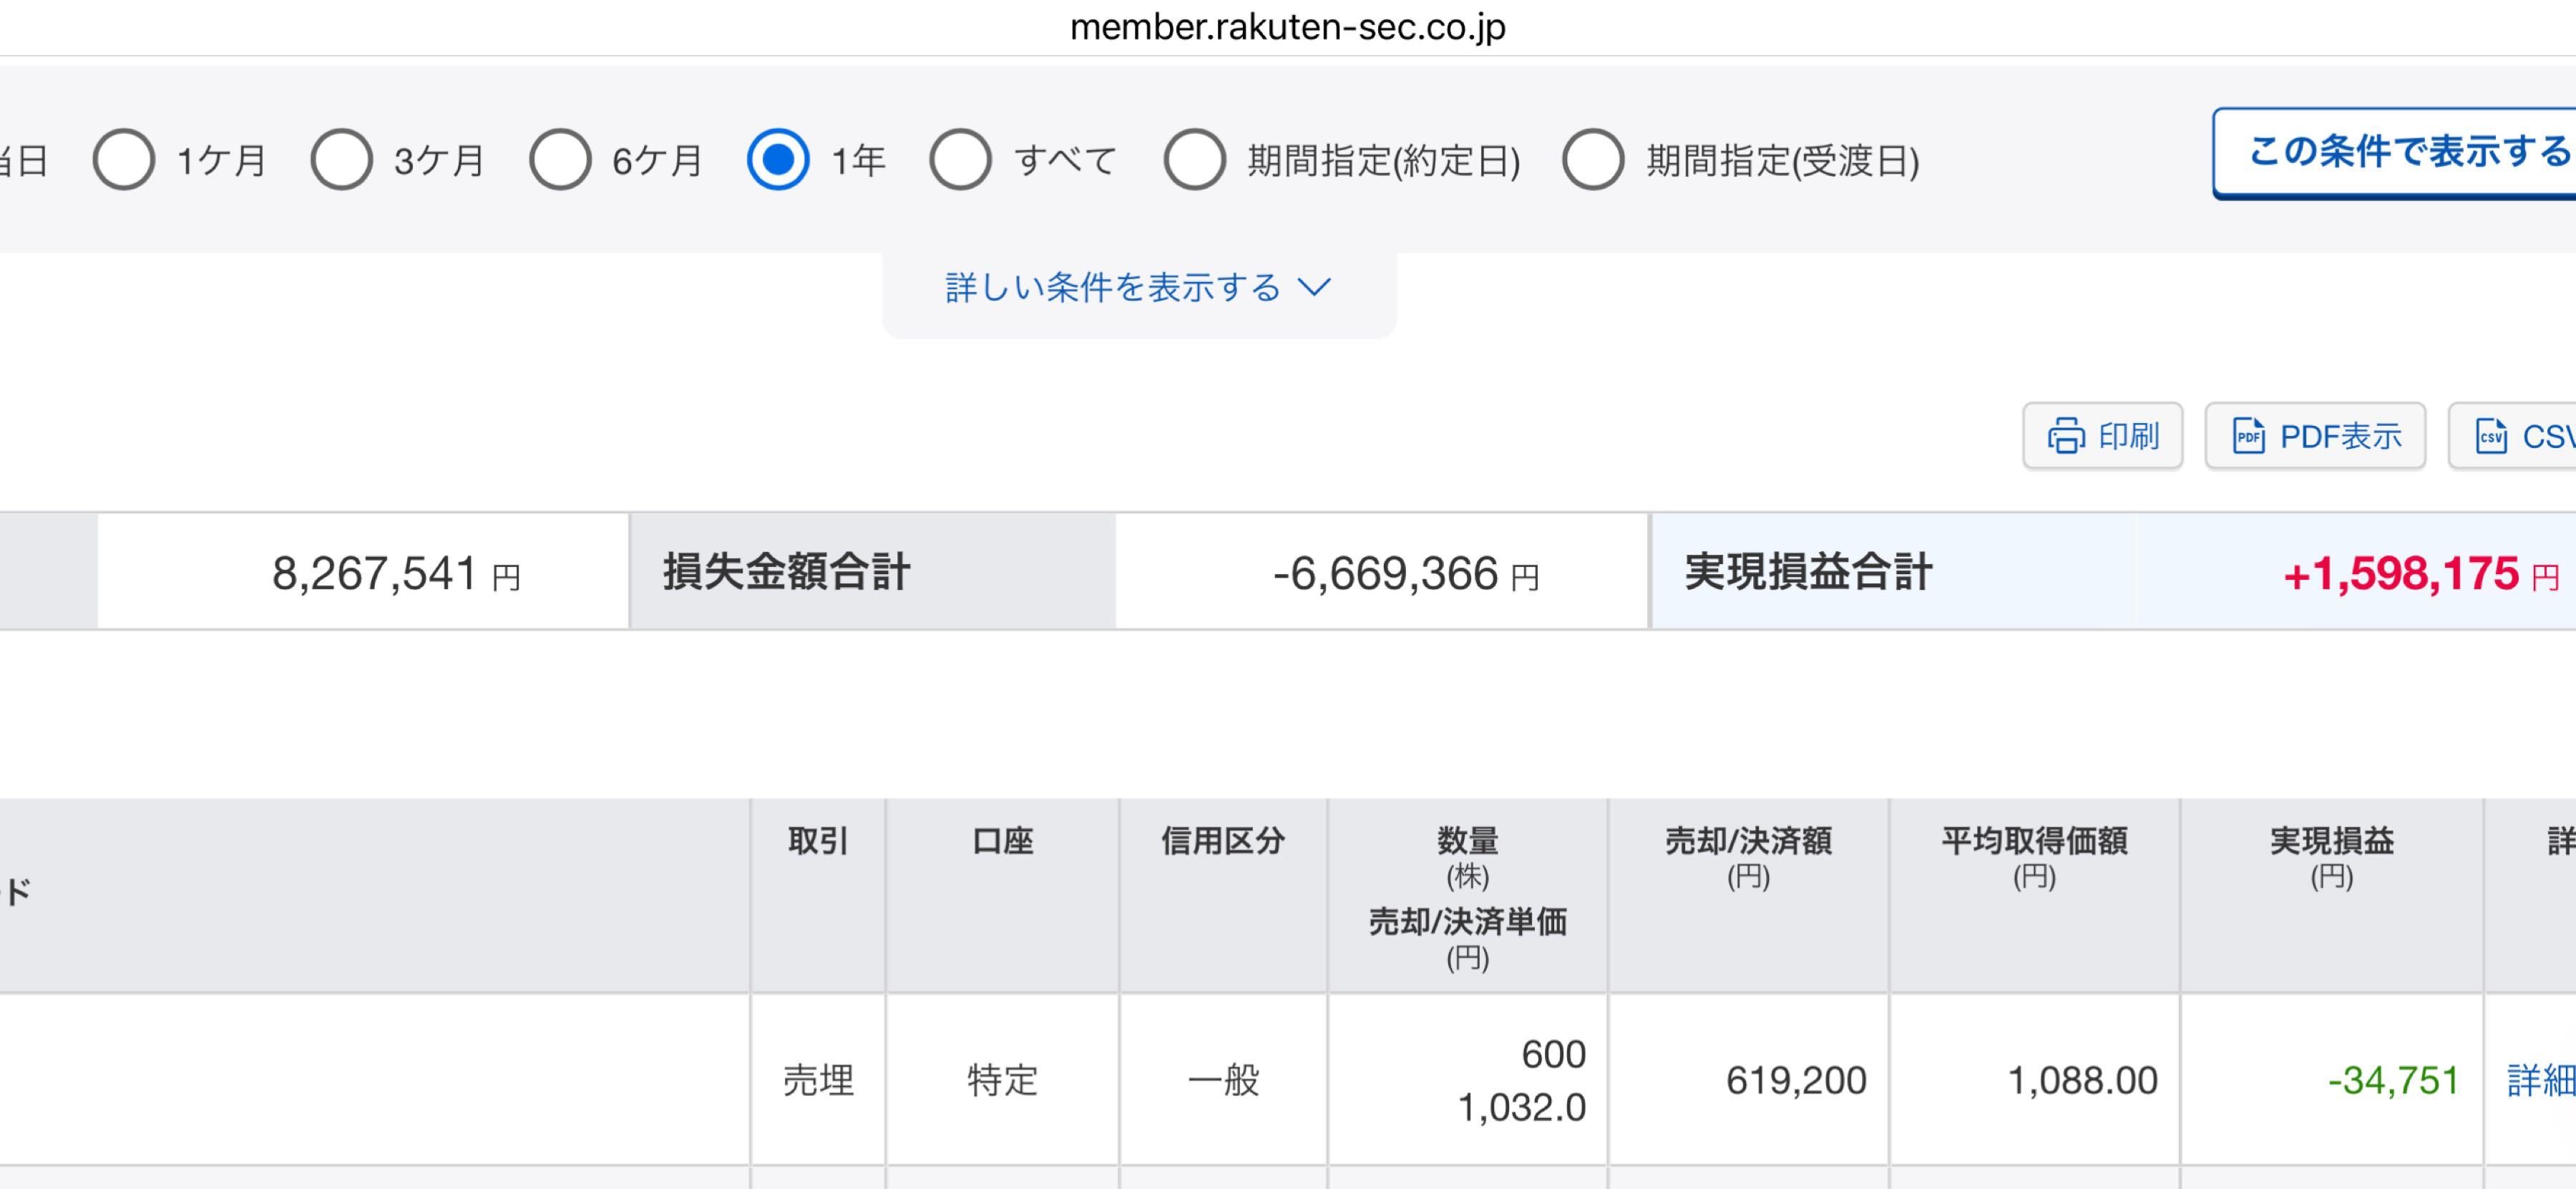Image resolution: width=2576 pixels, height=1189 pixels.
Task: Choose 期間指定(受渡日) radio option
Action: [1593, 159]
